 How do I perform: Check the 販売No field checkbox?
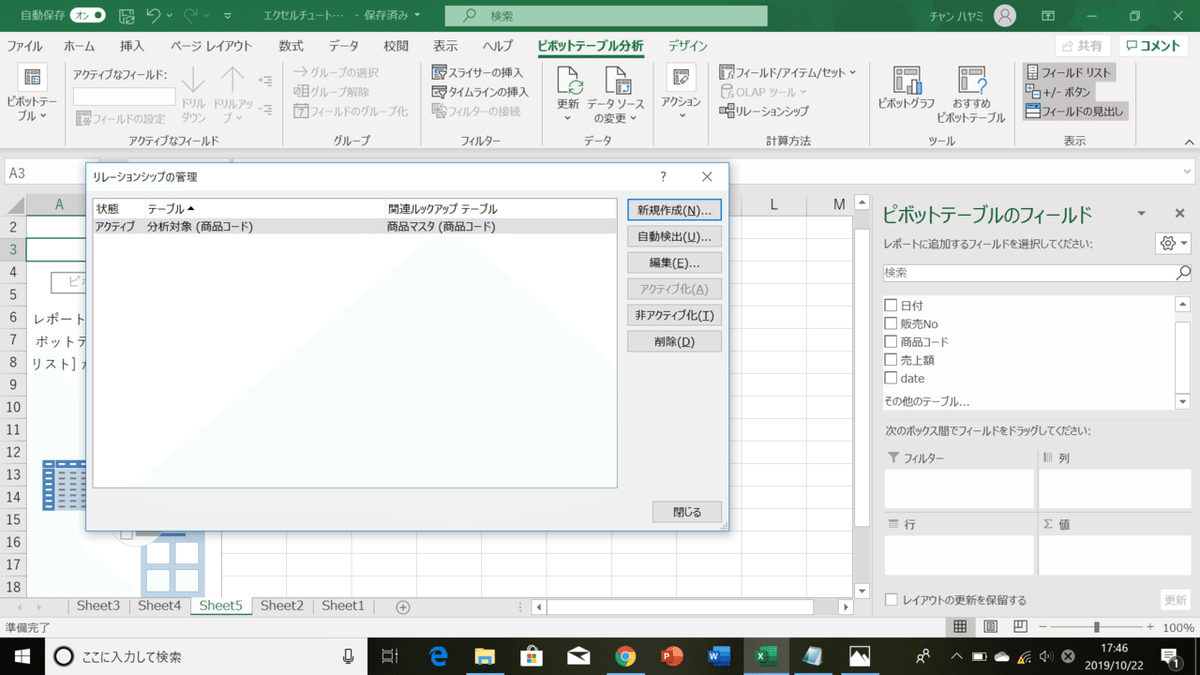point(890,324)
